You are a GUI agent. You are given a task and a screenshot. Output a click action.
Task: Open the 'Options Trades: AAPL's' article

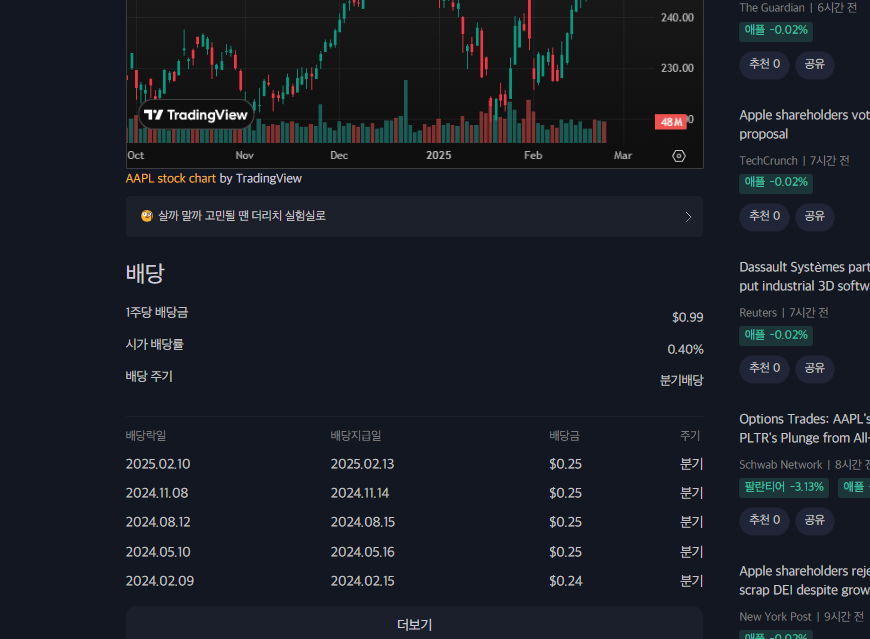(805, 428)
